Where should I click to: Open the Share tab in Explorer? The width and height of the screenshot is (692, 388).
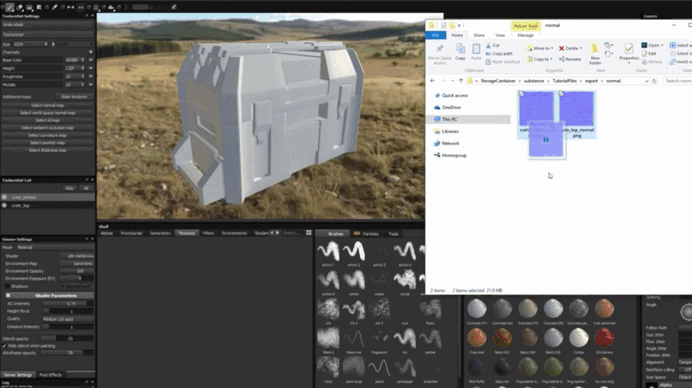click(x=479, y=35)
